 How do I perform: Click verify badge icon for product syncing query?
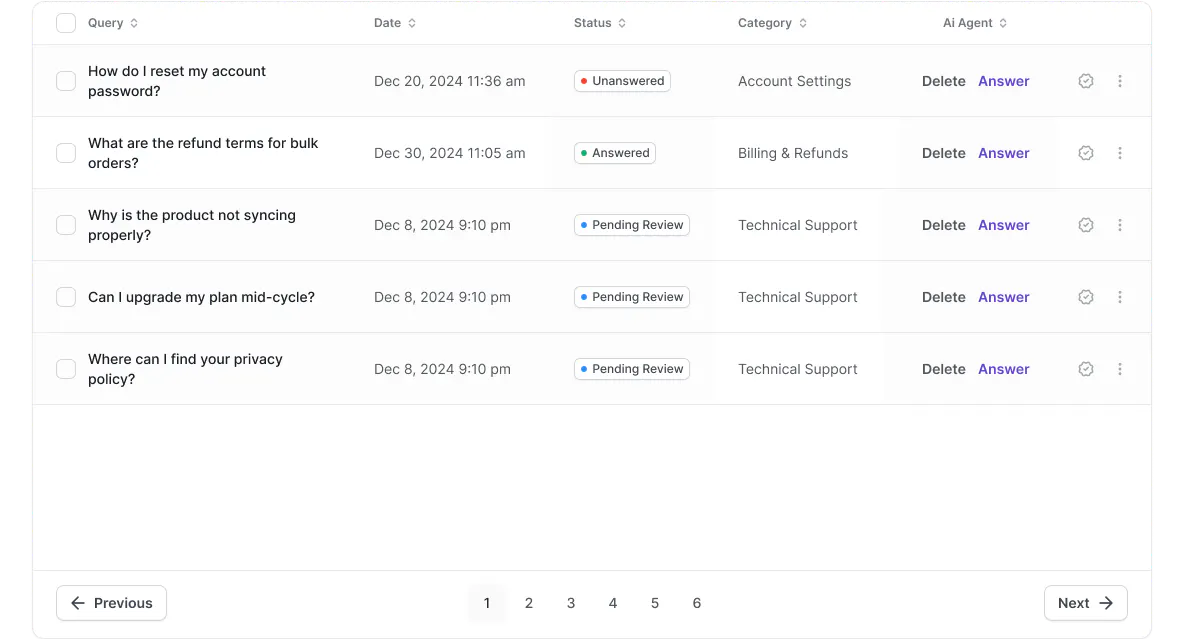1085,225
